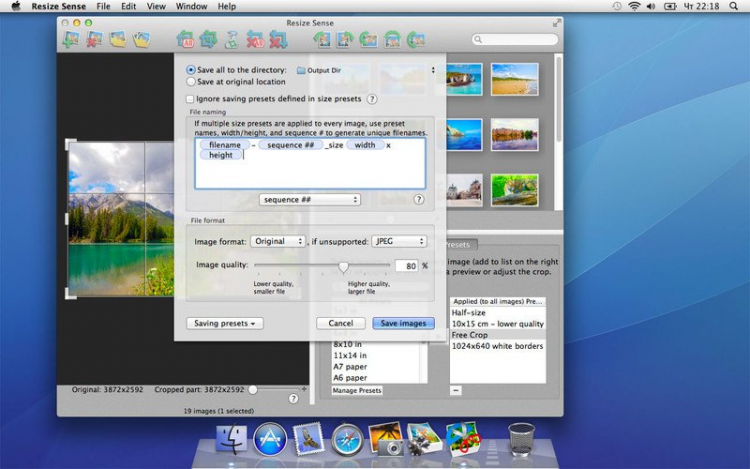Open Finder from the dock

click(x=232, y=438)
